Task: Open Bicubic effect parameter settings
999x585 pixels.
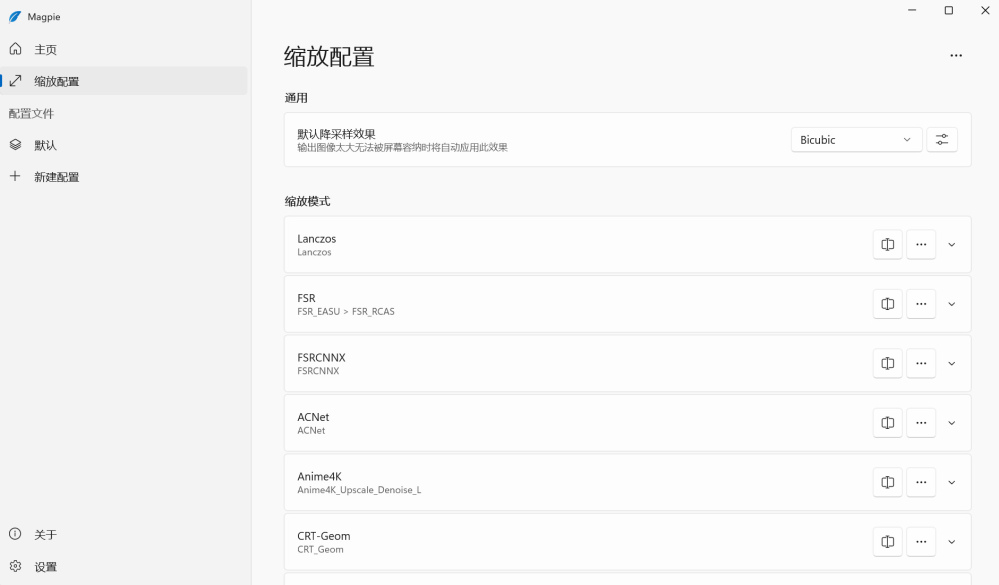Action: pos(942,140)
